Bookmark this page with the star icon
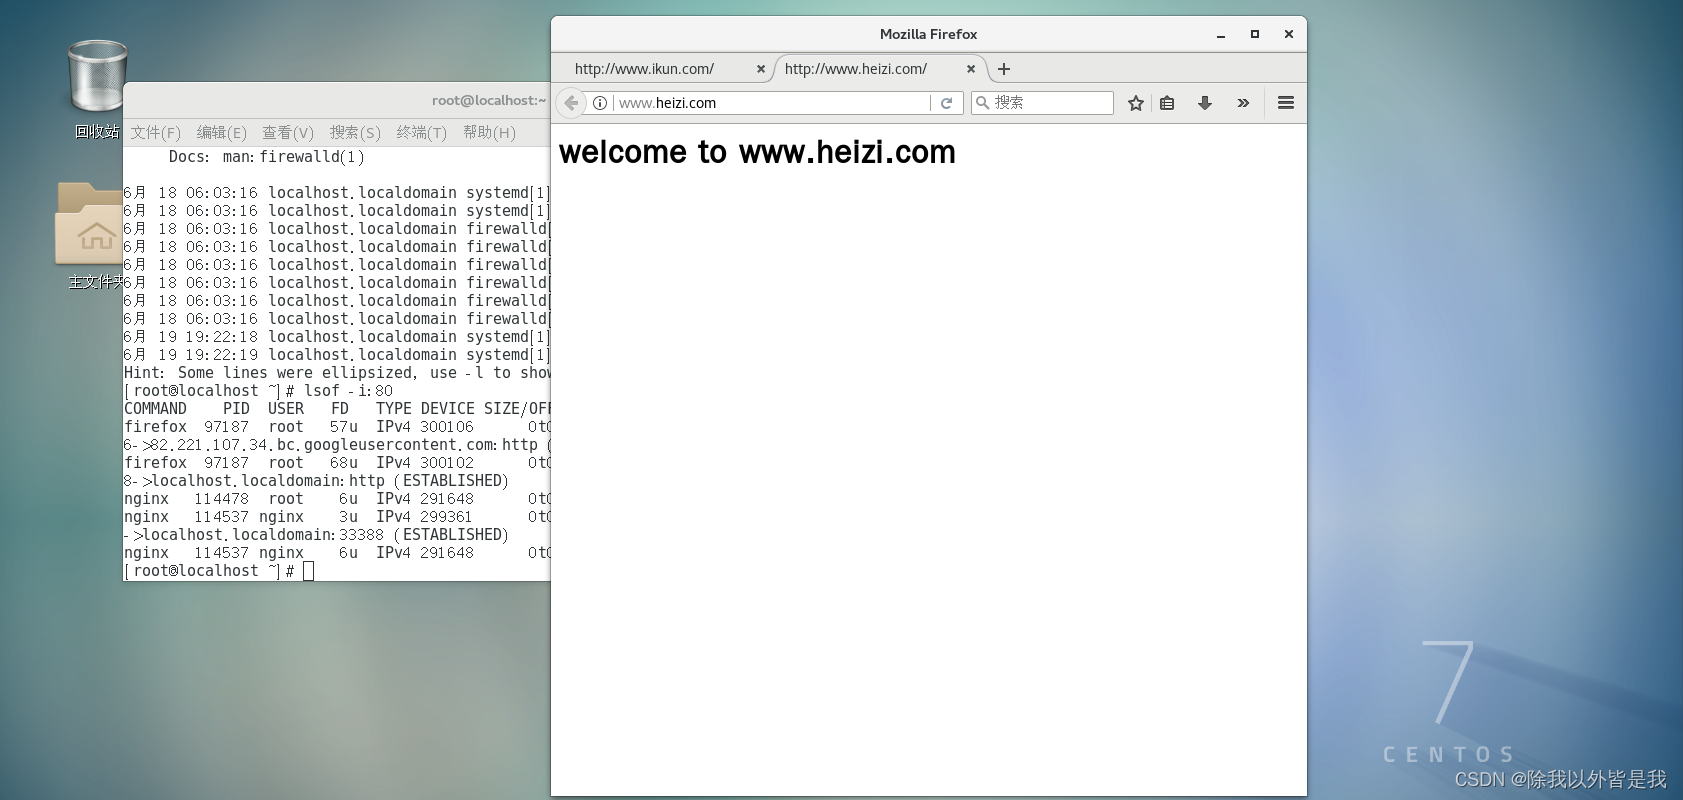The image size is (1683, 800). click(x=1136, y=103)
